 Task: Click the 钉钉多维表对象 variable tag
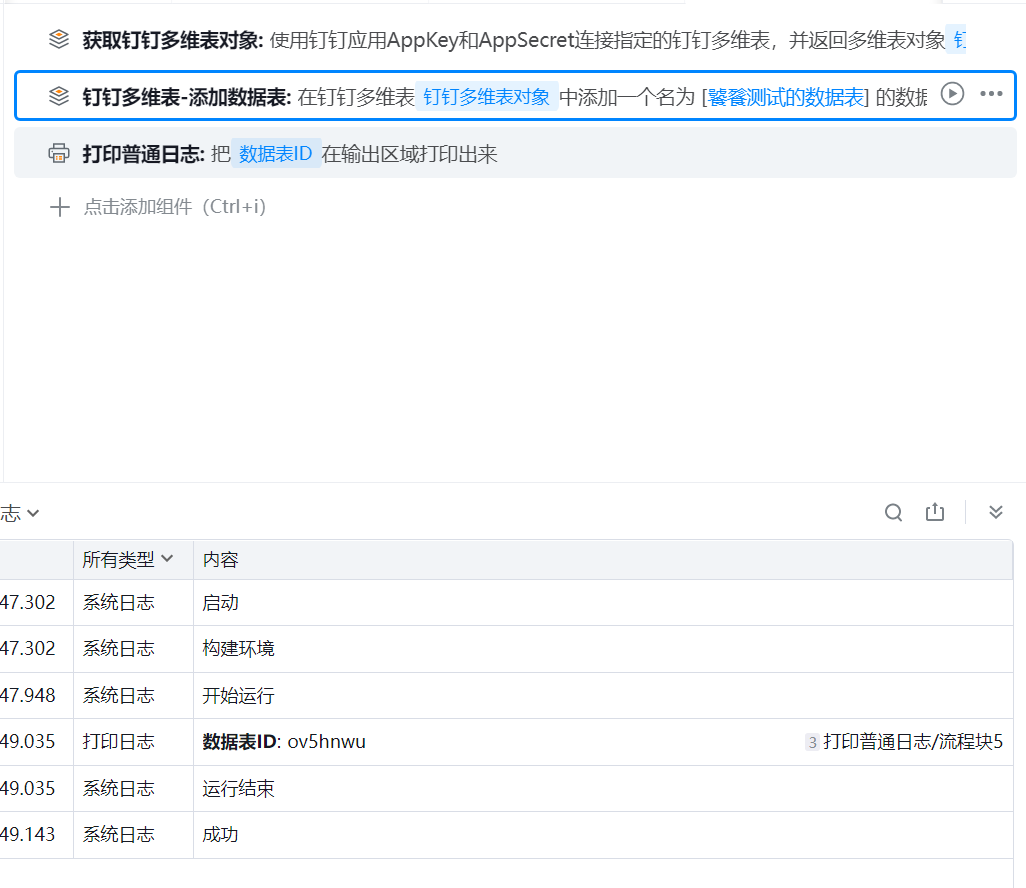tap(486, 96)
